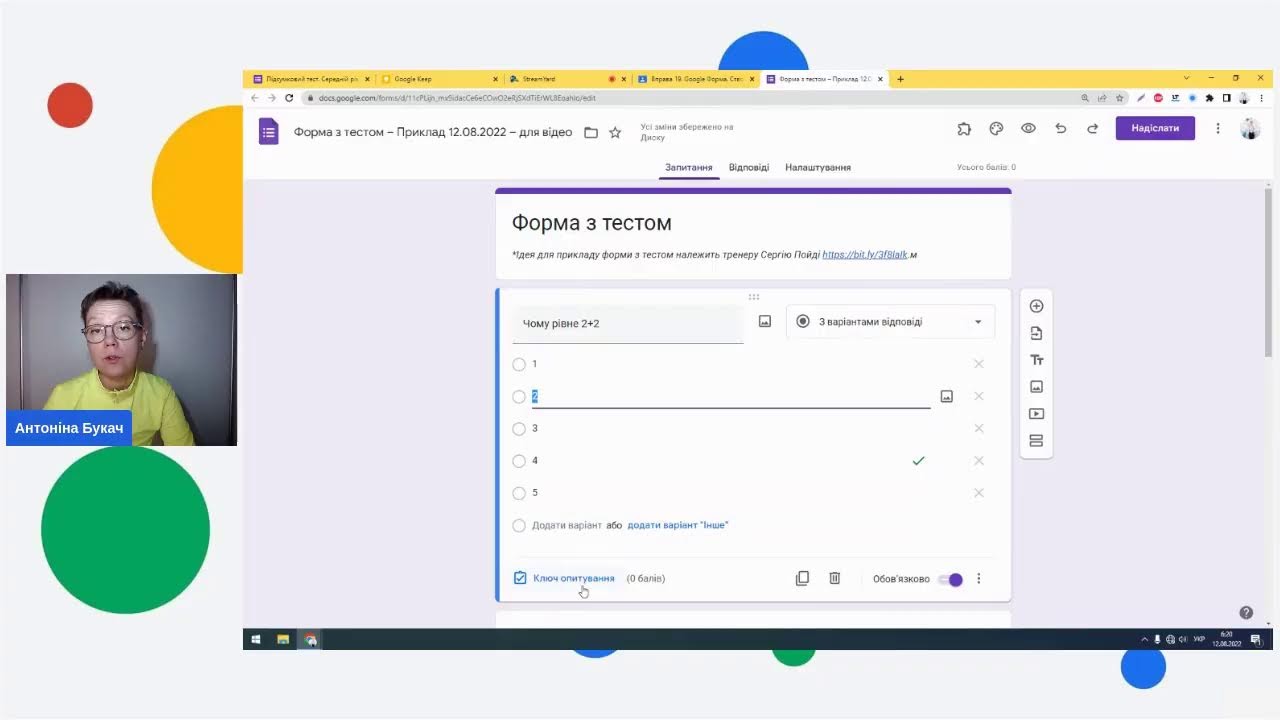Reload the browser page

pos(289,98)
